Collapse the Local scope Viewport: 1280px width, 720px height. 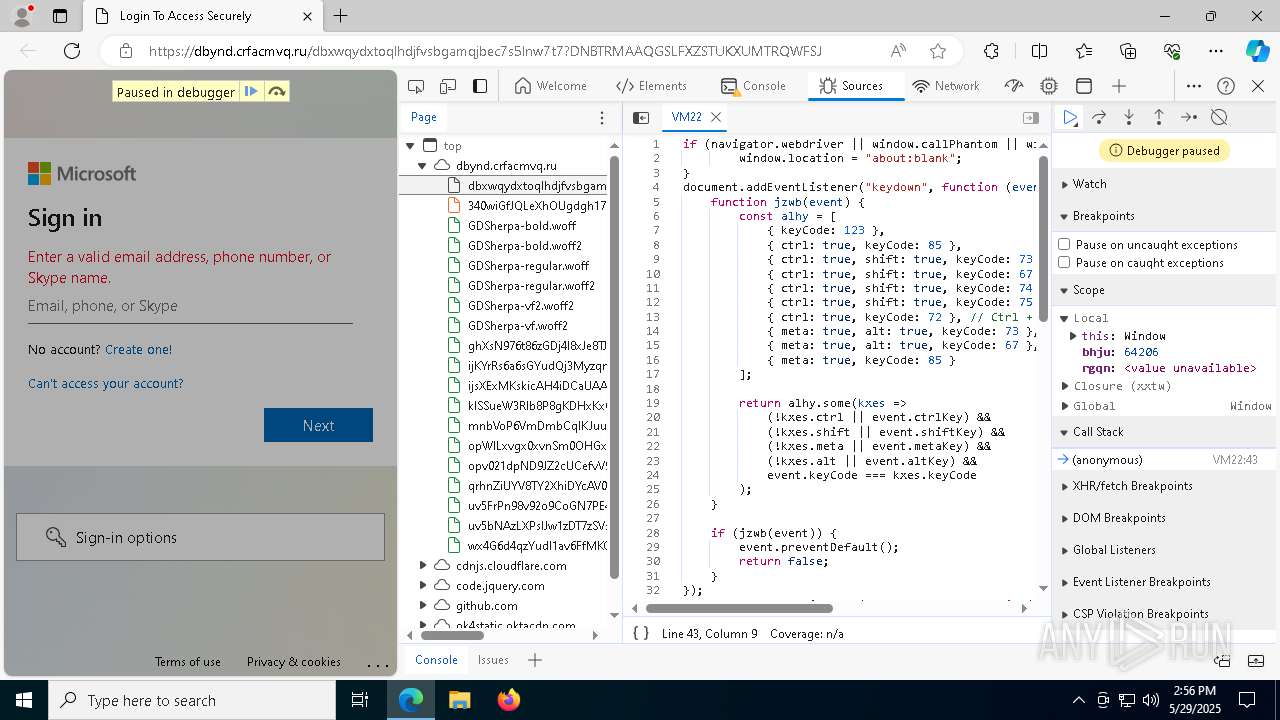pos(1066,318)
